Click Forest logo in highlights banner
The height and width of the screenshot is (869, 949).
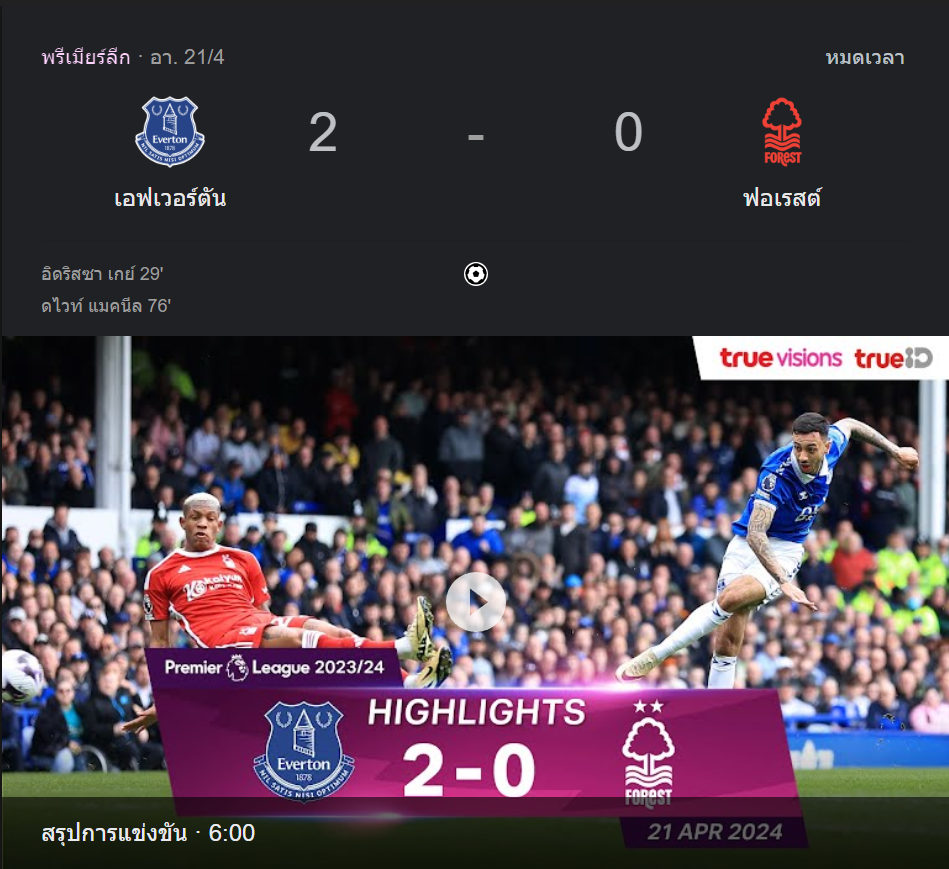(648, 754)
